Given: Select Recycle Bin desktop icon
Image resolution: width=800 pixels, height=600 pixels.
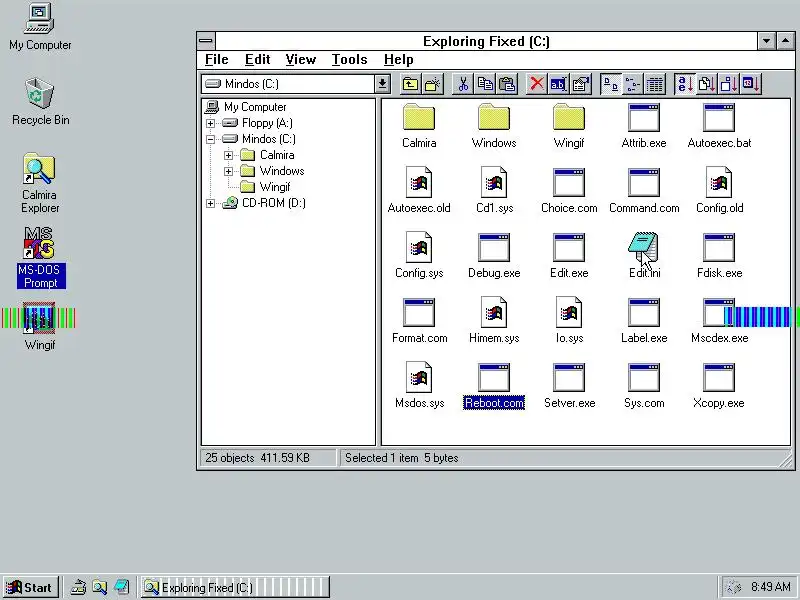Looking at the screenshot, I should [x=40, y=102].
